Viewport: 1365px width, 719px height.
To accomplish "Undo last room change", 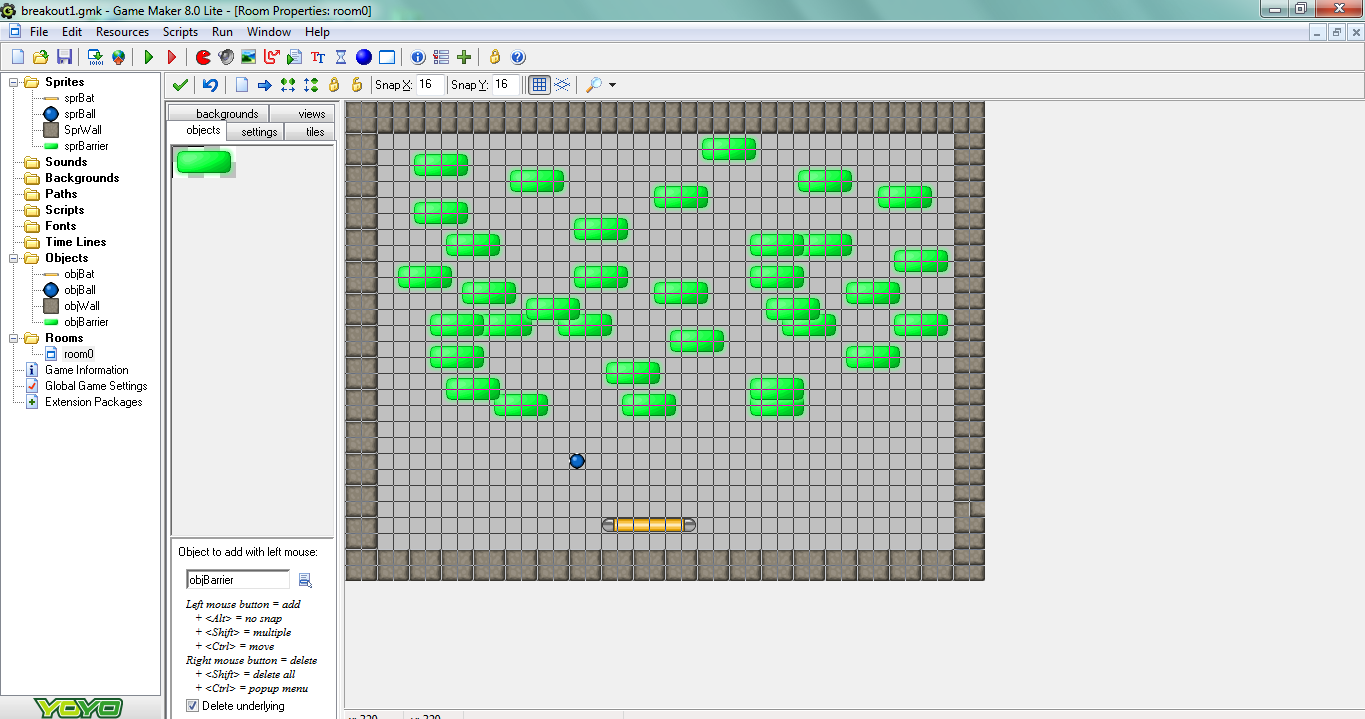I will point(210,85).
